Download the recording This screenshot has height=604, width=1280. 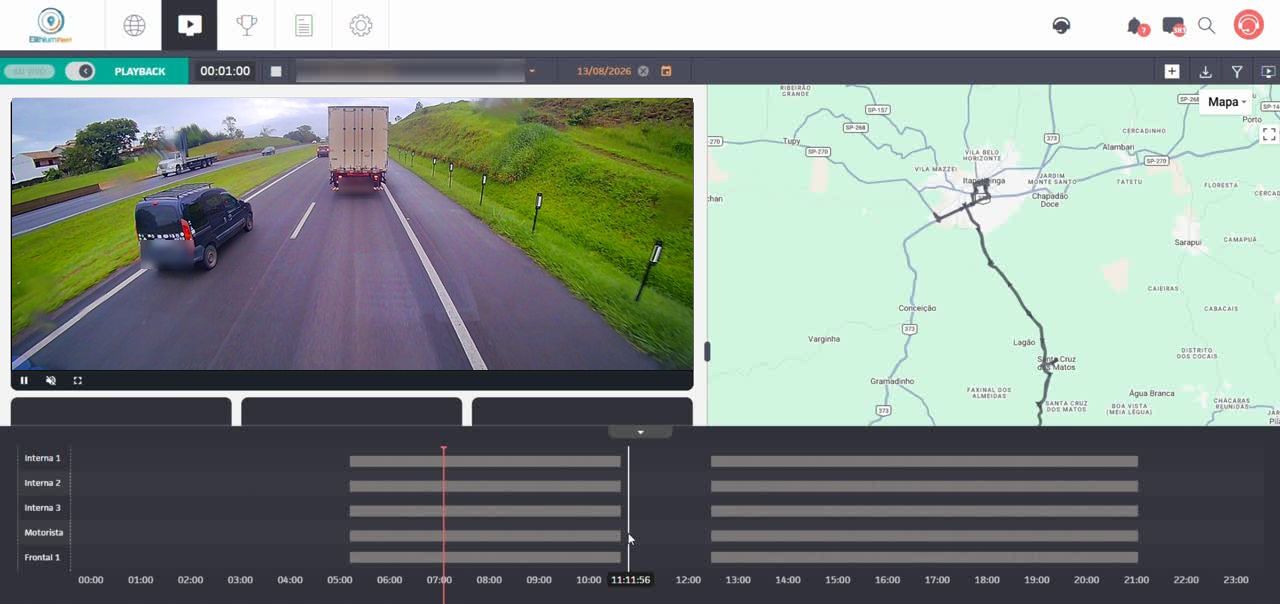click(x=1205, y=72)
